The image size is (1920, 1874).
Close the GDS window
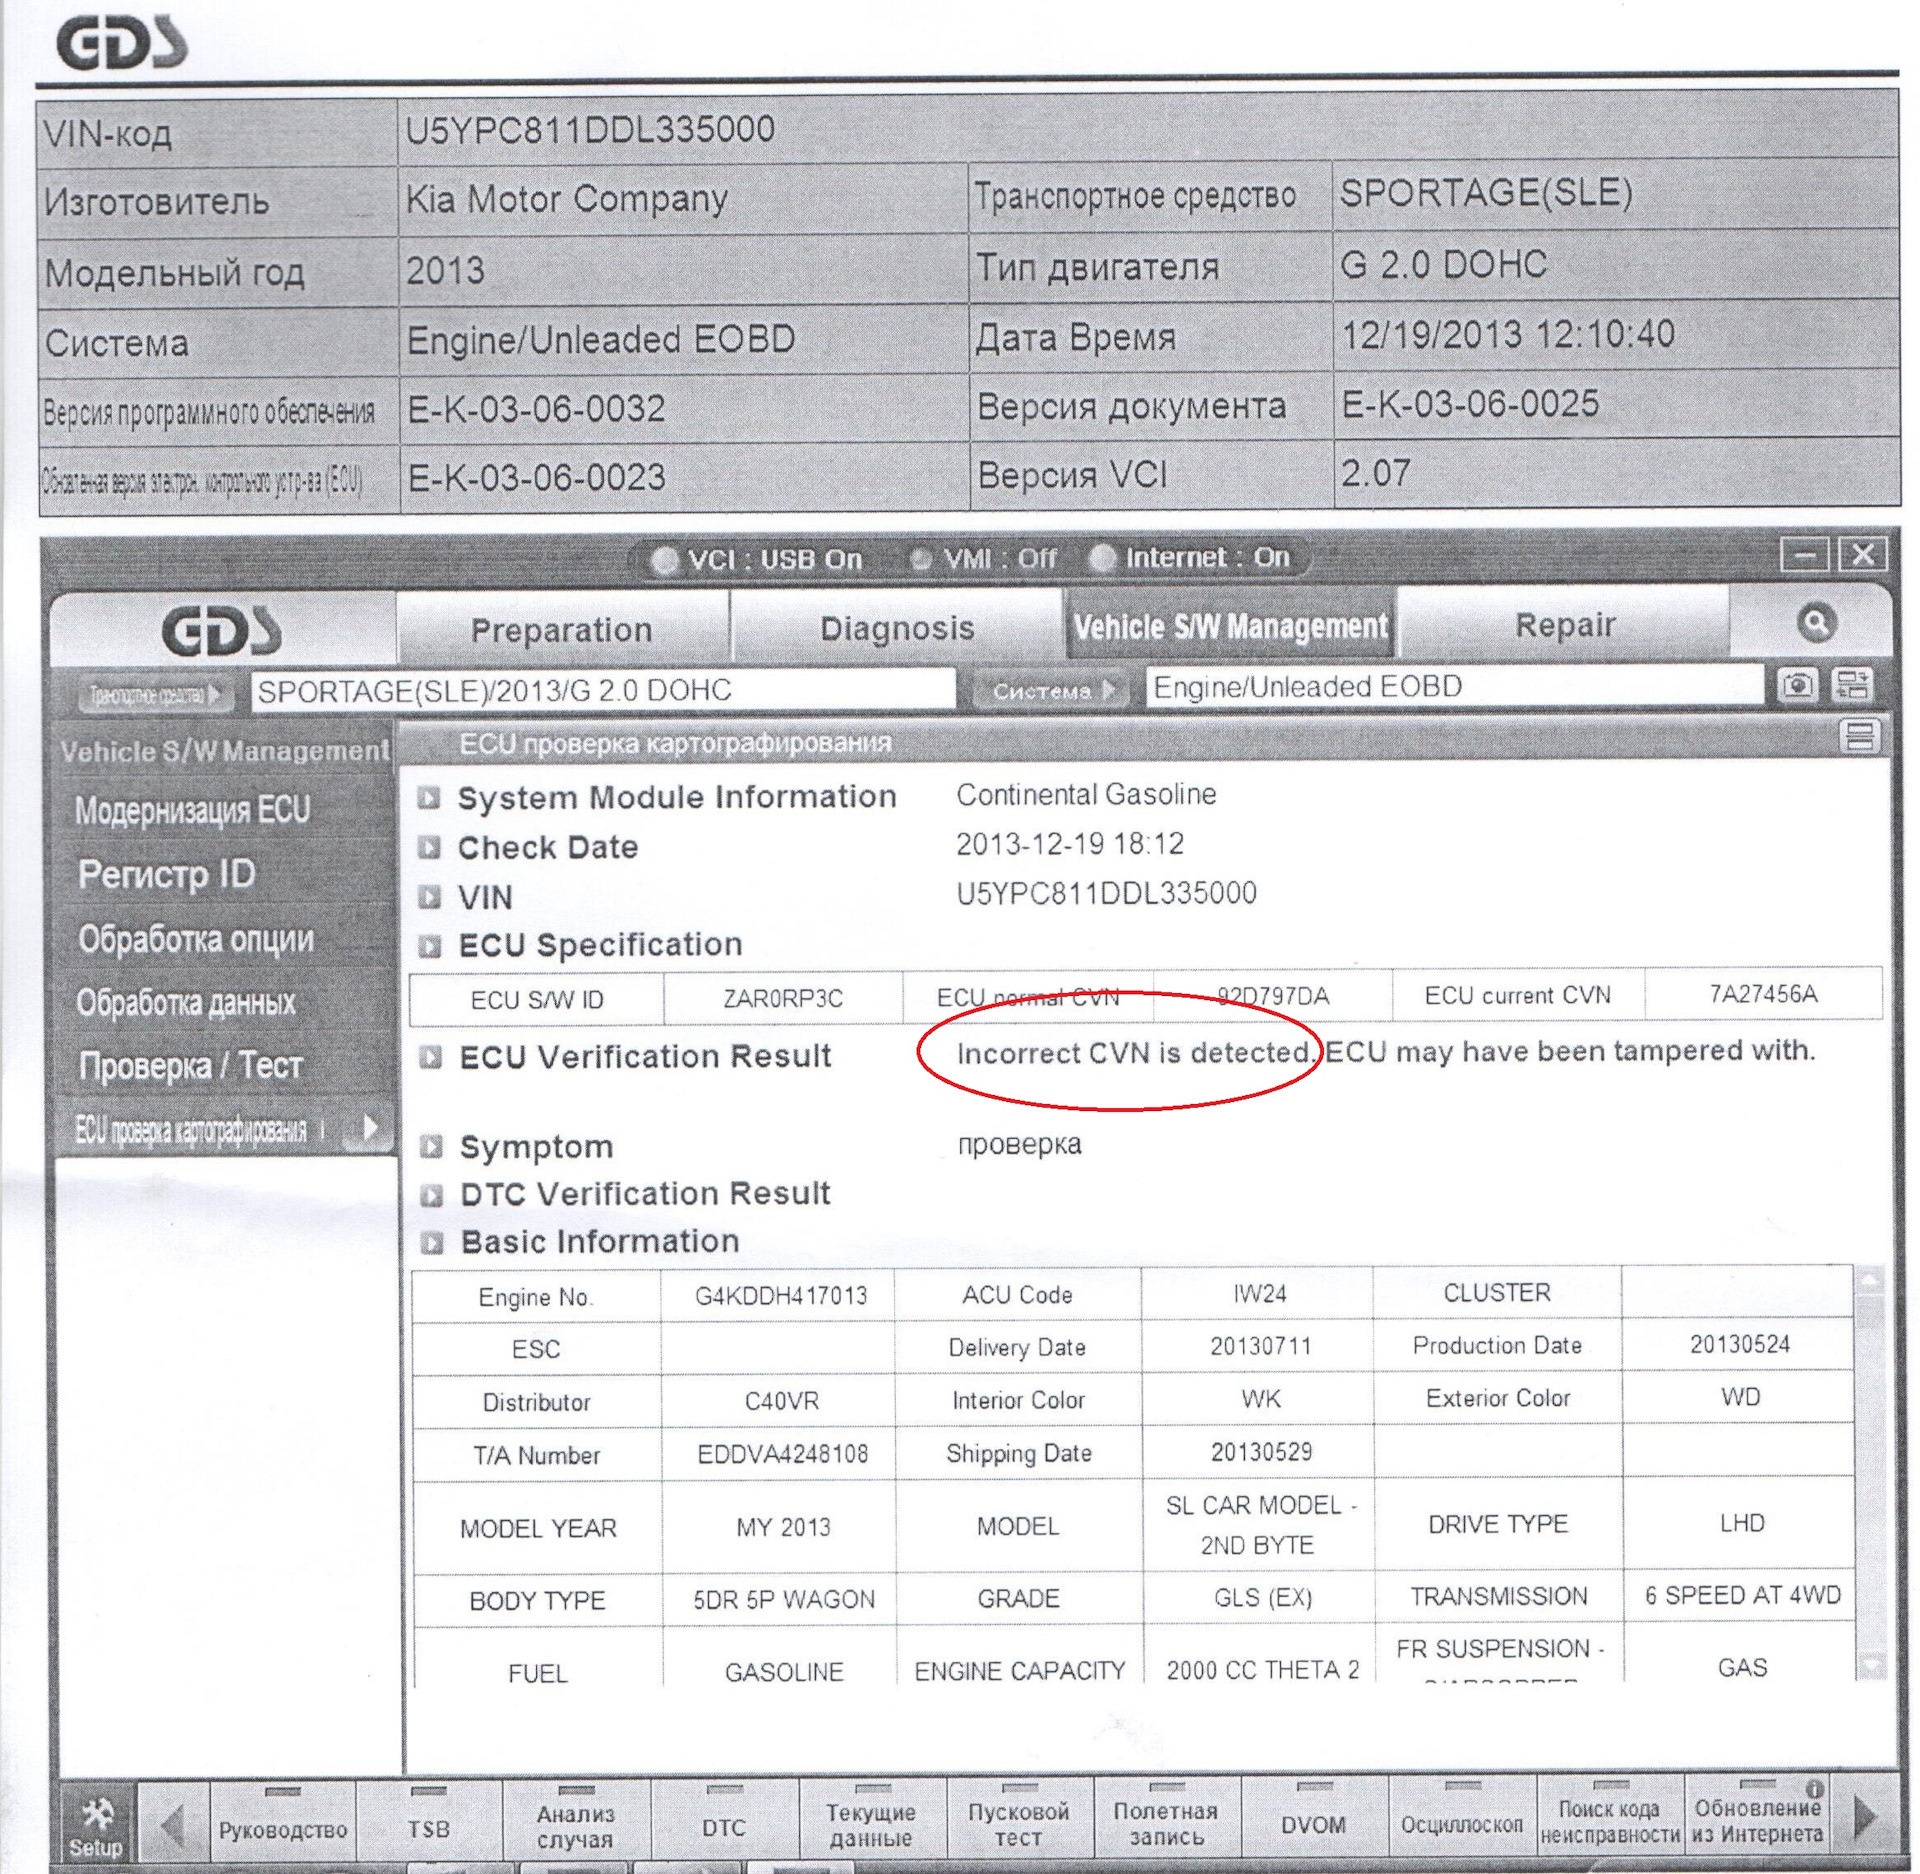point(1862,554)
